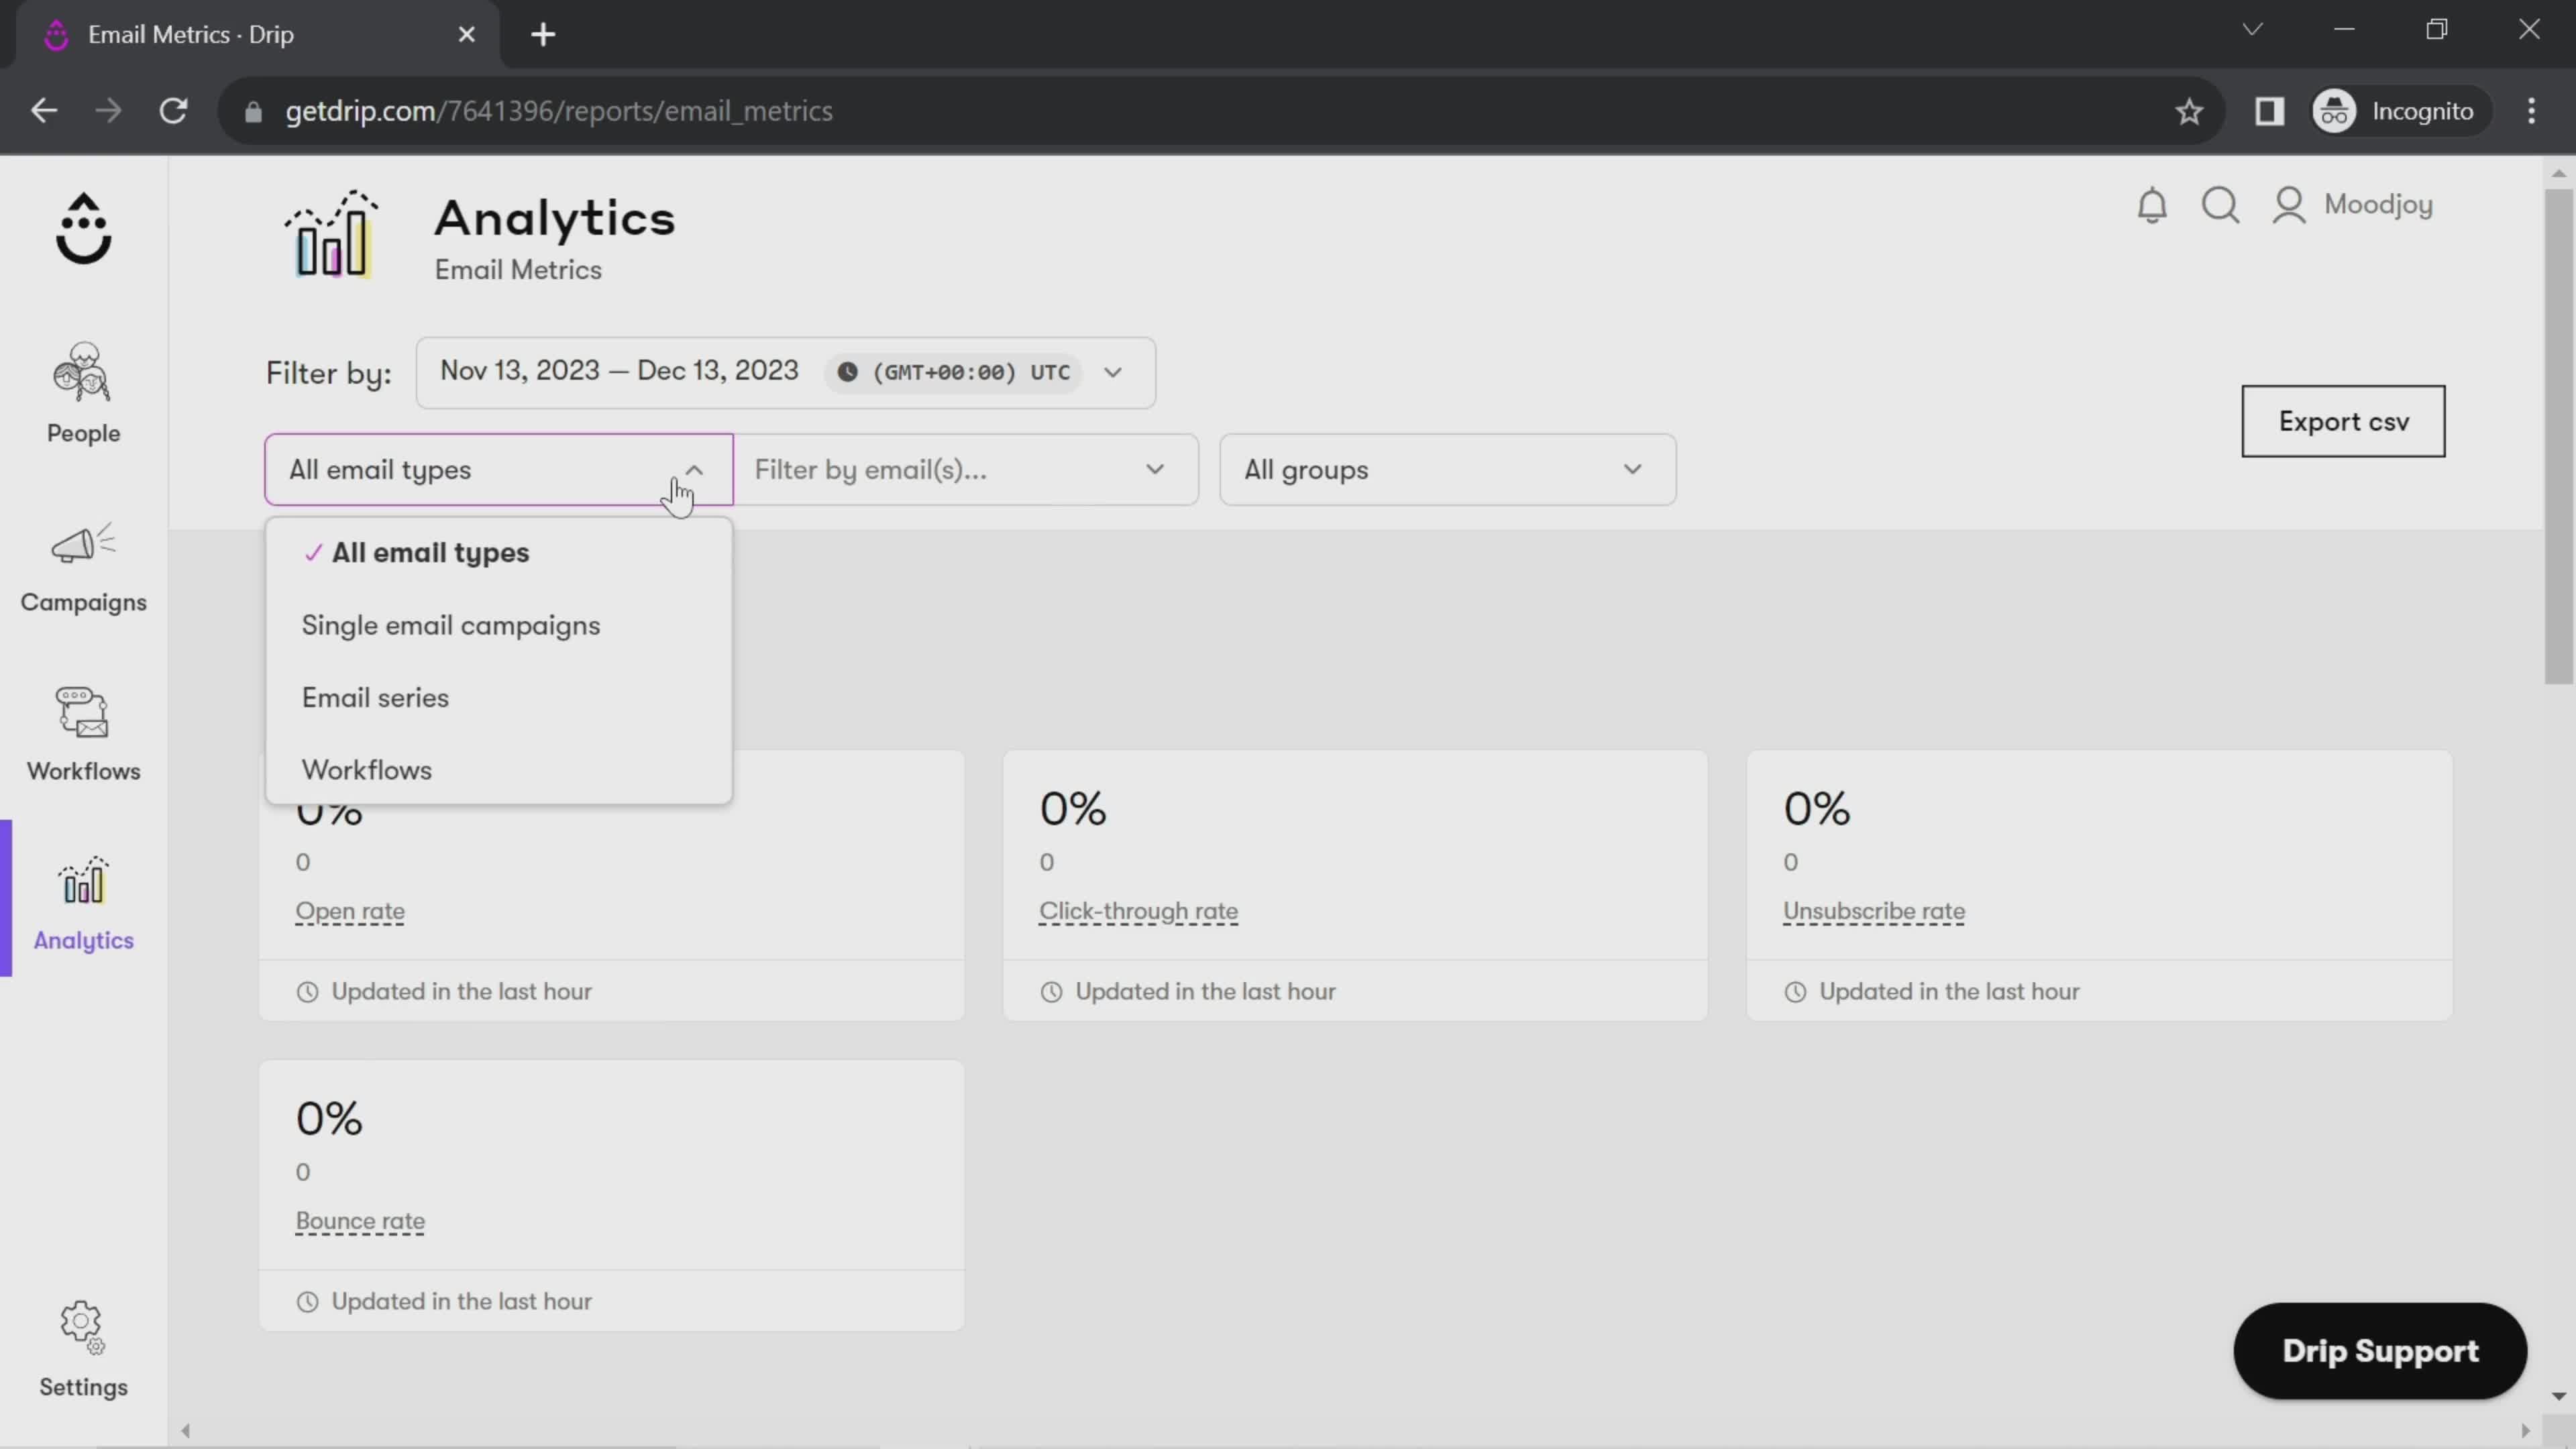The height and width of the screenshot is (1449, 2576).
Task: Click the Bounce rate label
Action: click(x=360, y=1221)
